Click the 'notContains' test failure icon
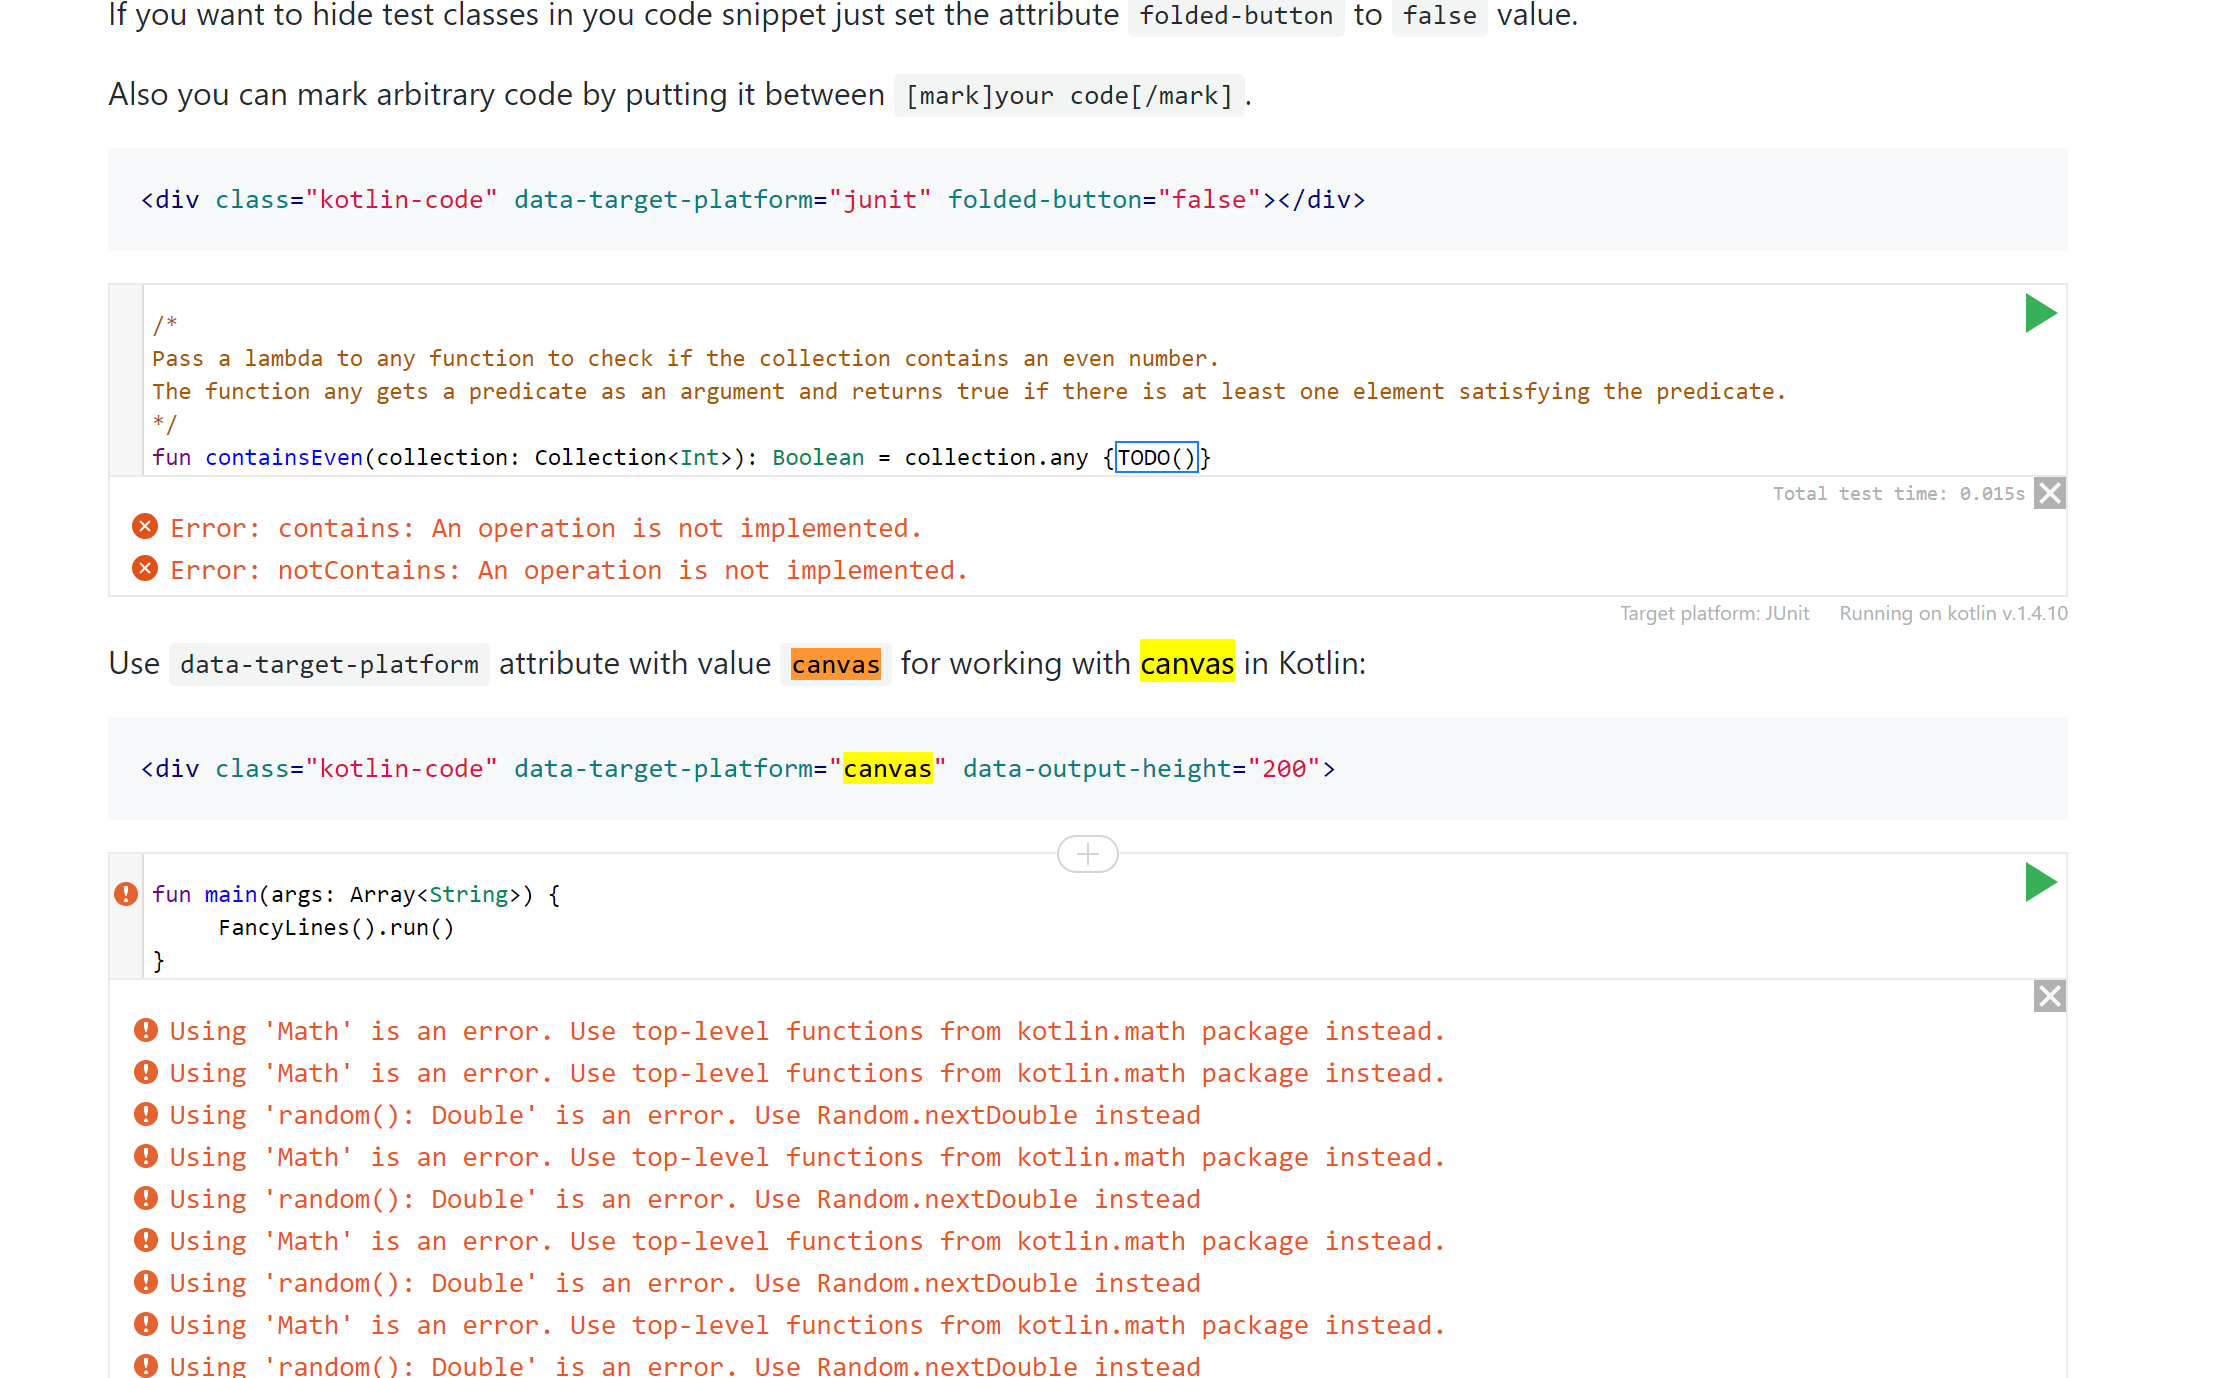Screen dimensions: 2234x1378 (x=145, y=569)
